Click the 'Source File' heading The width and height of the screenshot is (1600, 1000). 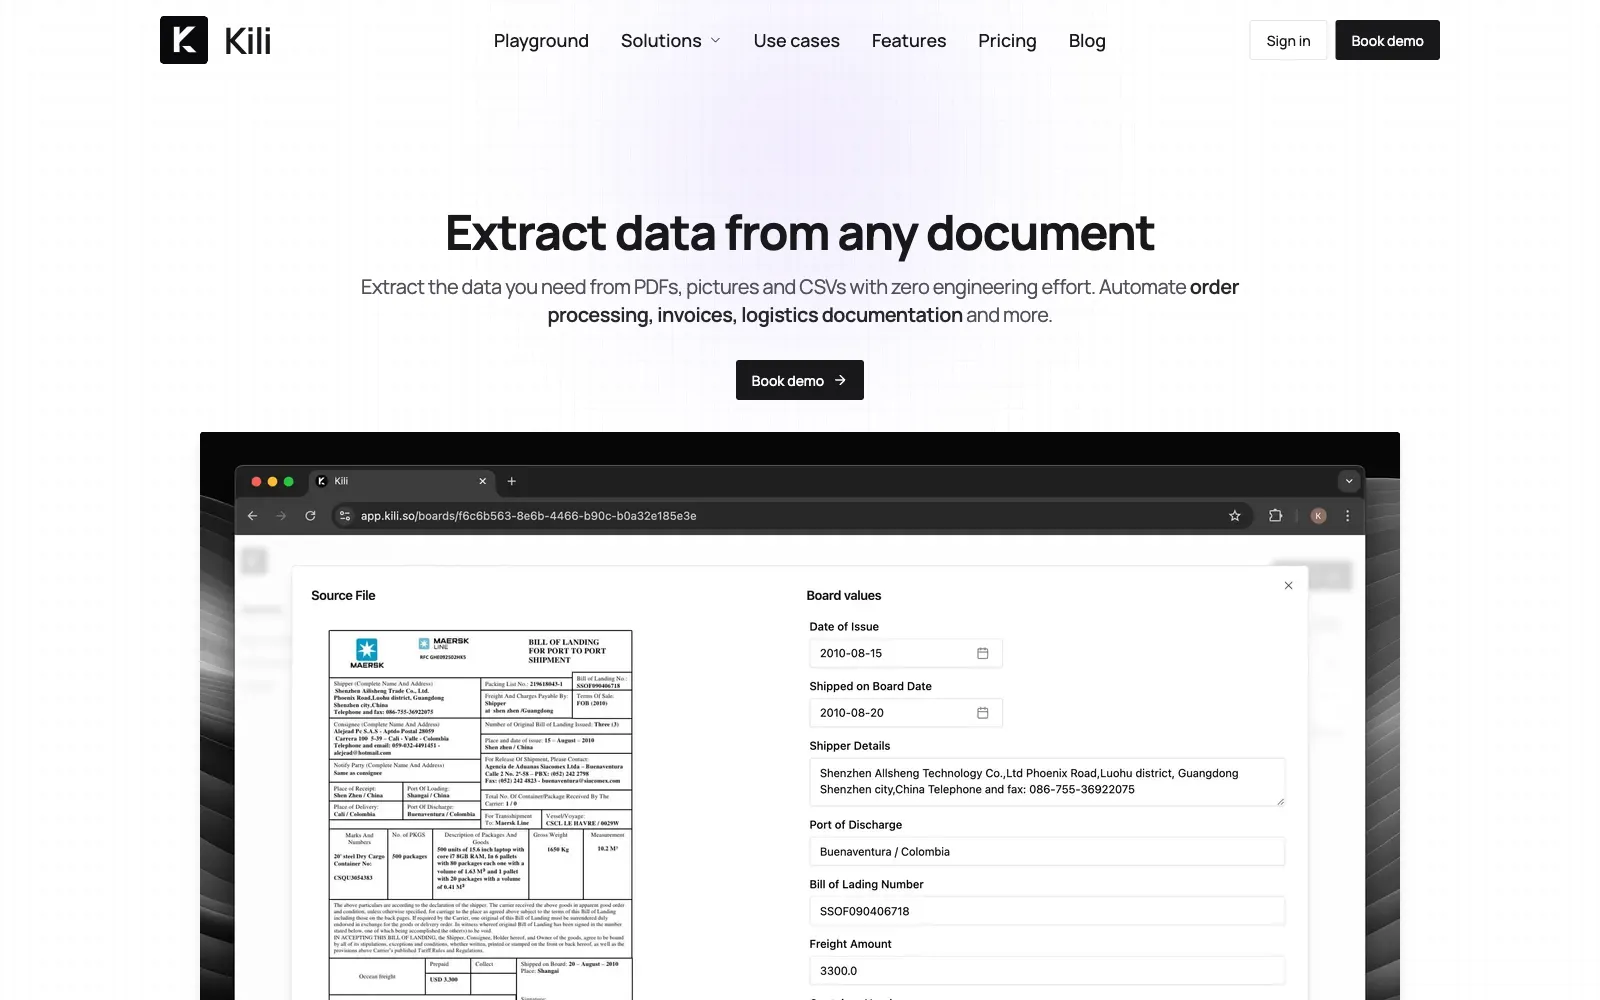(343, 595)
